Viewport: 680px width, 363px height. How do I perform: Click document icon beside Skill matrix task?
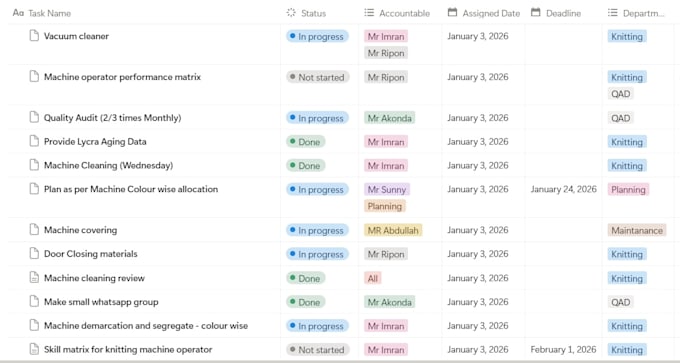[x=34, y=349]
